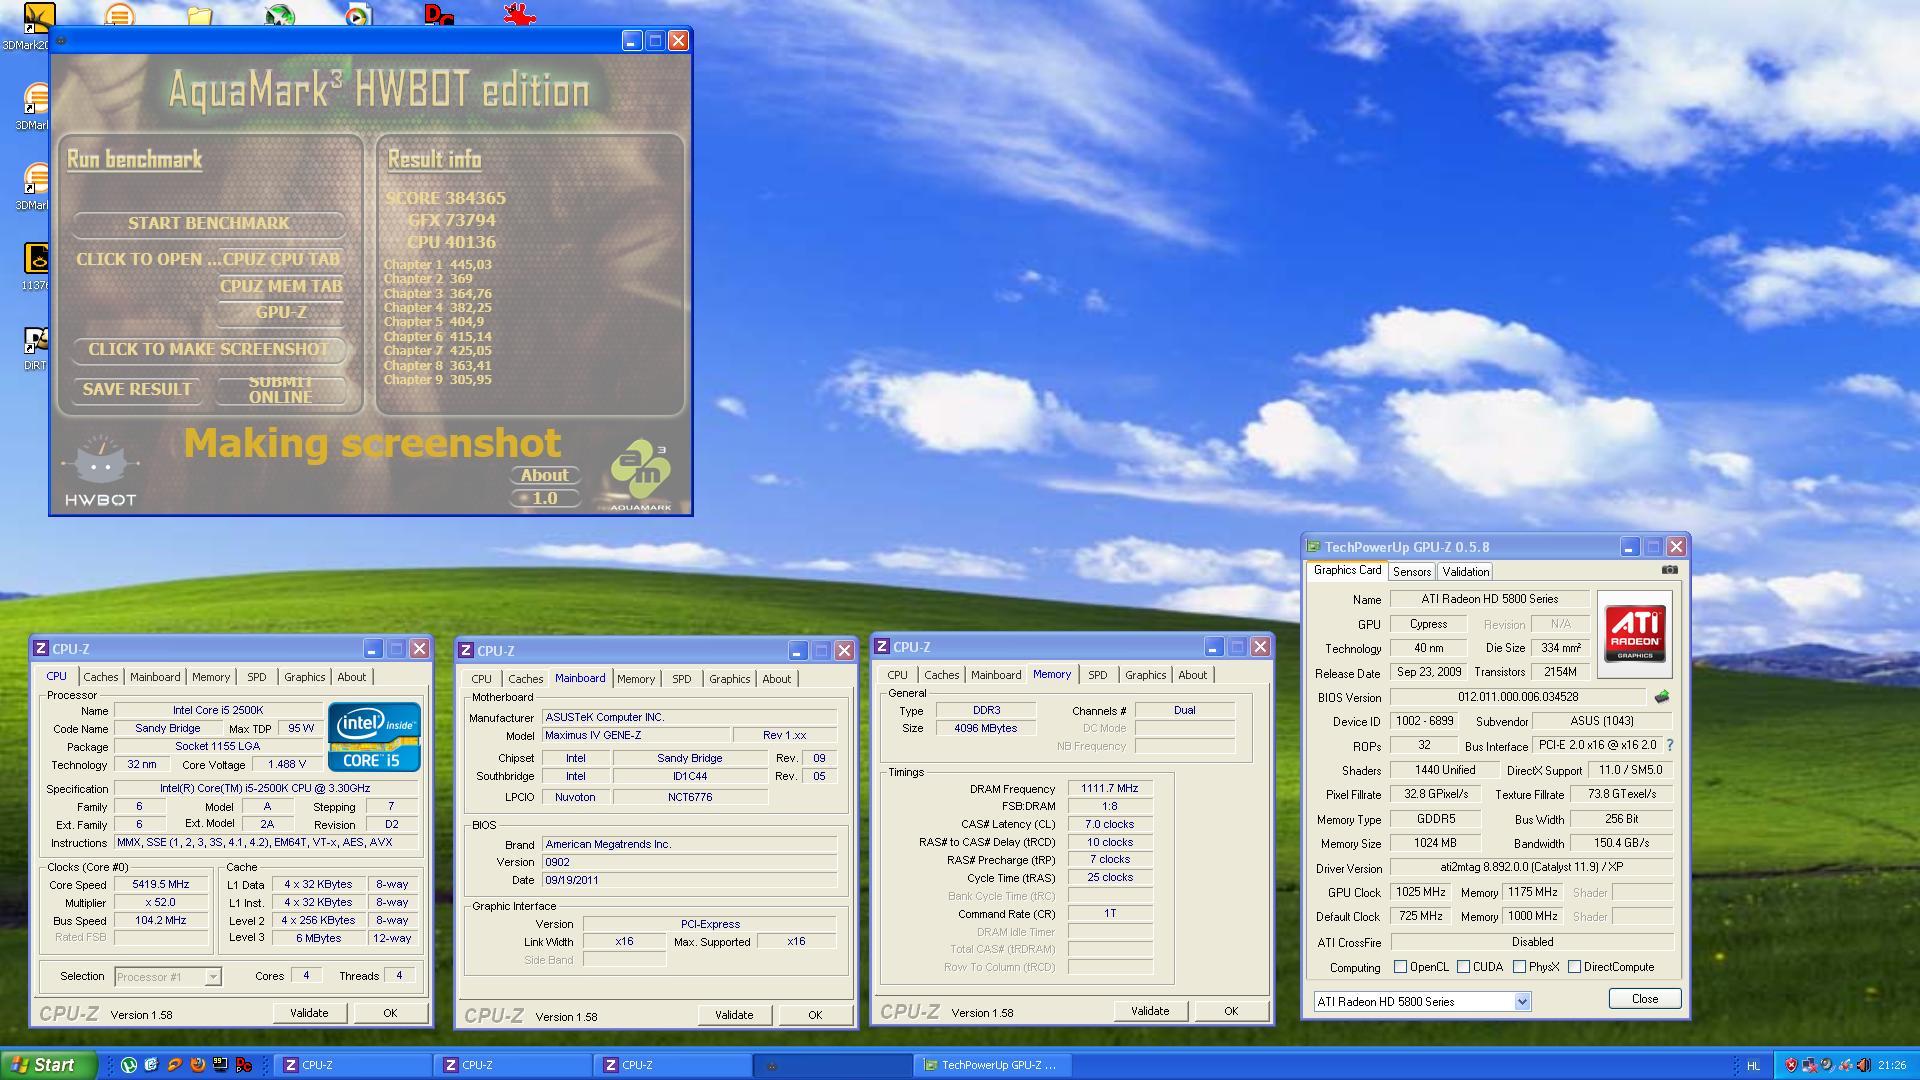Click the Intel Core i5 logo in CPU-Z
The height and width of the screenshot is (1080, 1920).
coord(375,737)
